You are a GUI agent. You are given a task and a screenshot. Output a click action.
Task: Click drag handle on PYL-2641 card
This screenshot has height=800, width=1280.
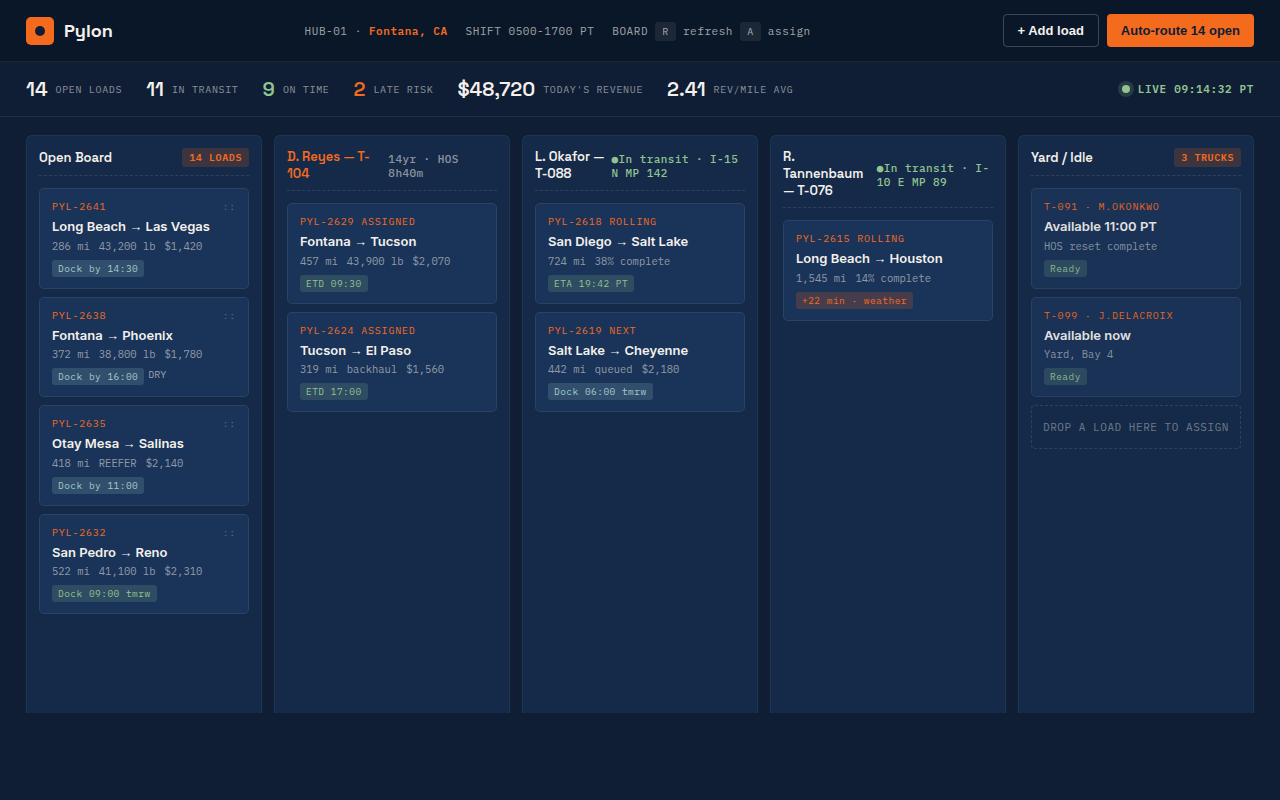coord(229,207)
